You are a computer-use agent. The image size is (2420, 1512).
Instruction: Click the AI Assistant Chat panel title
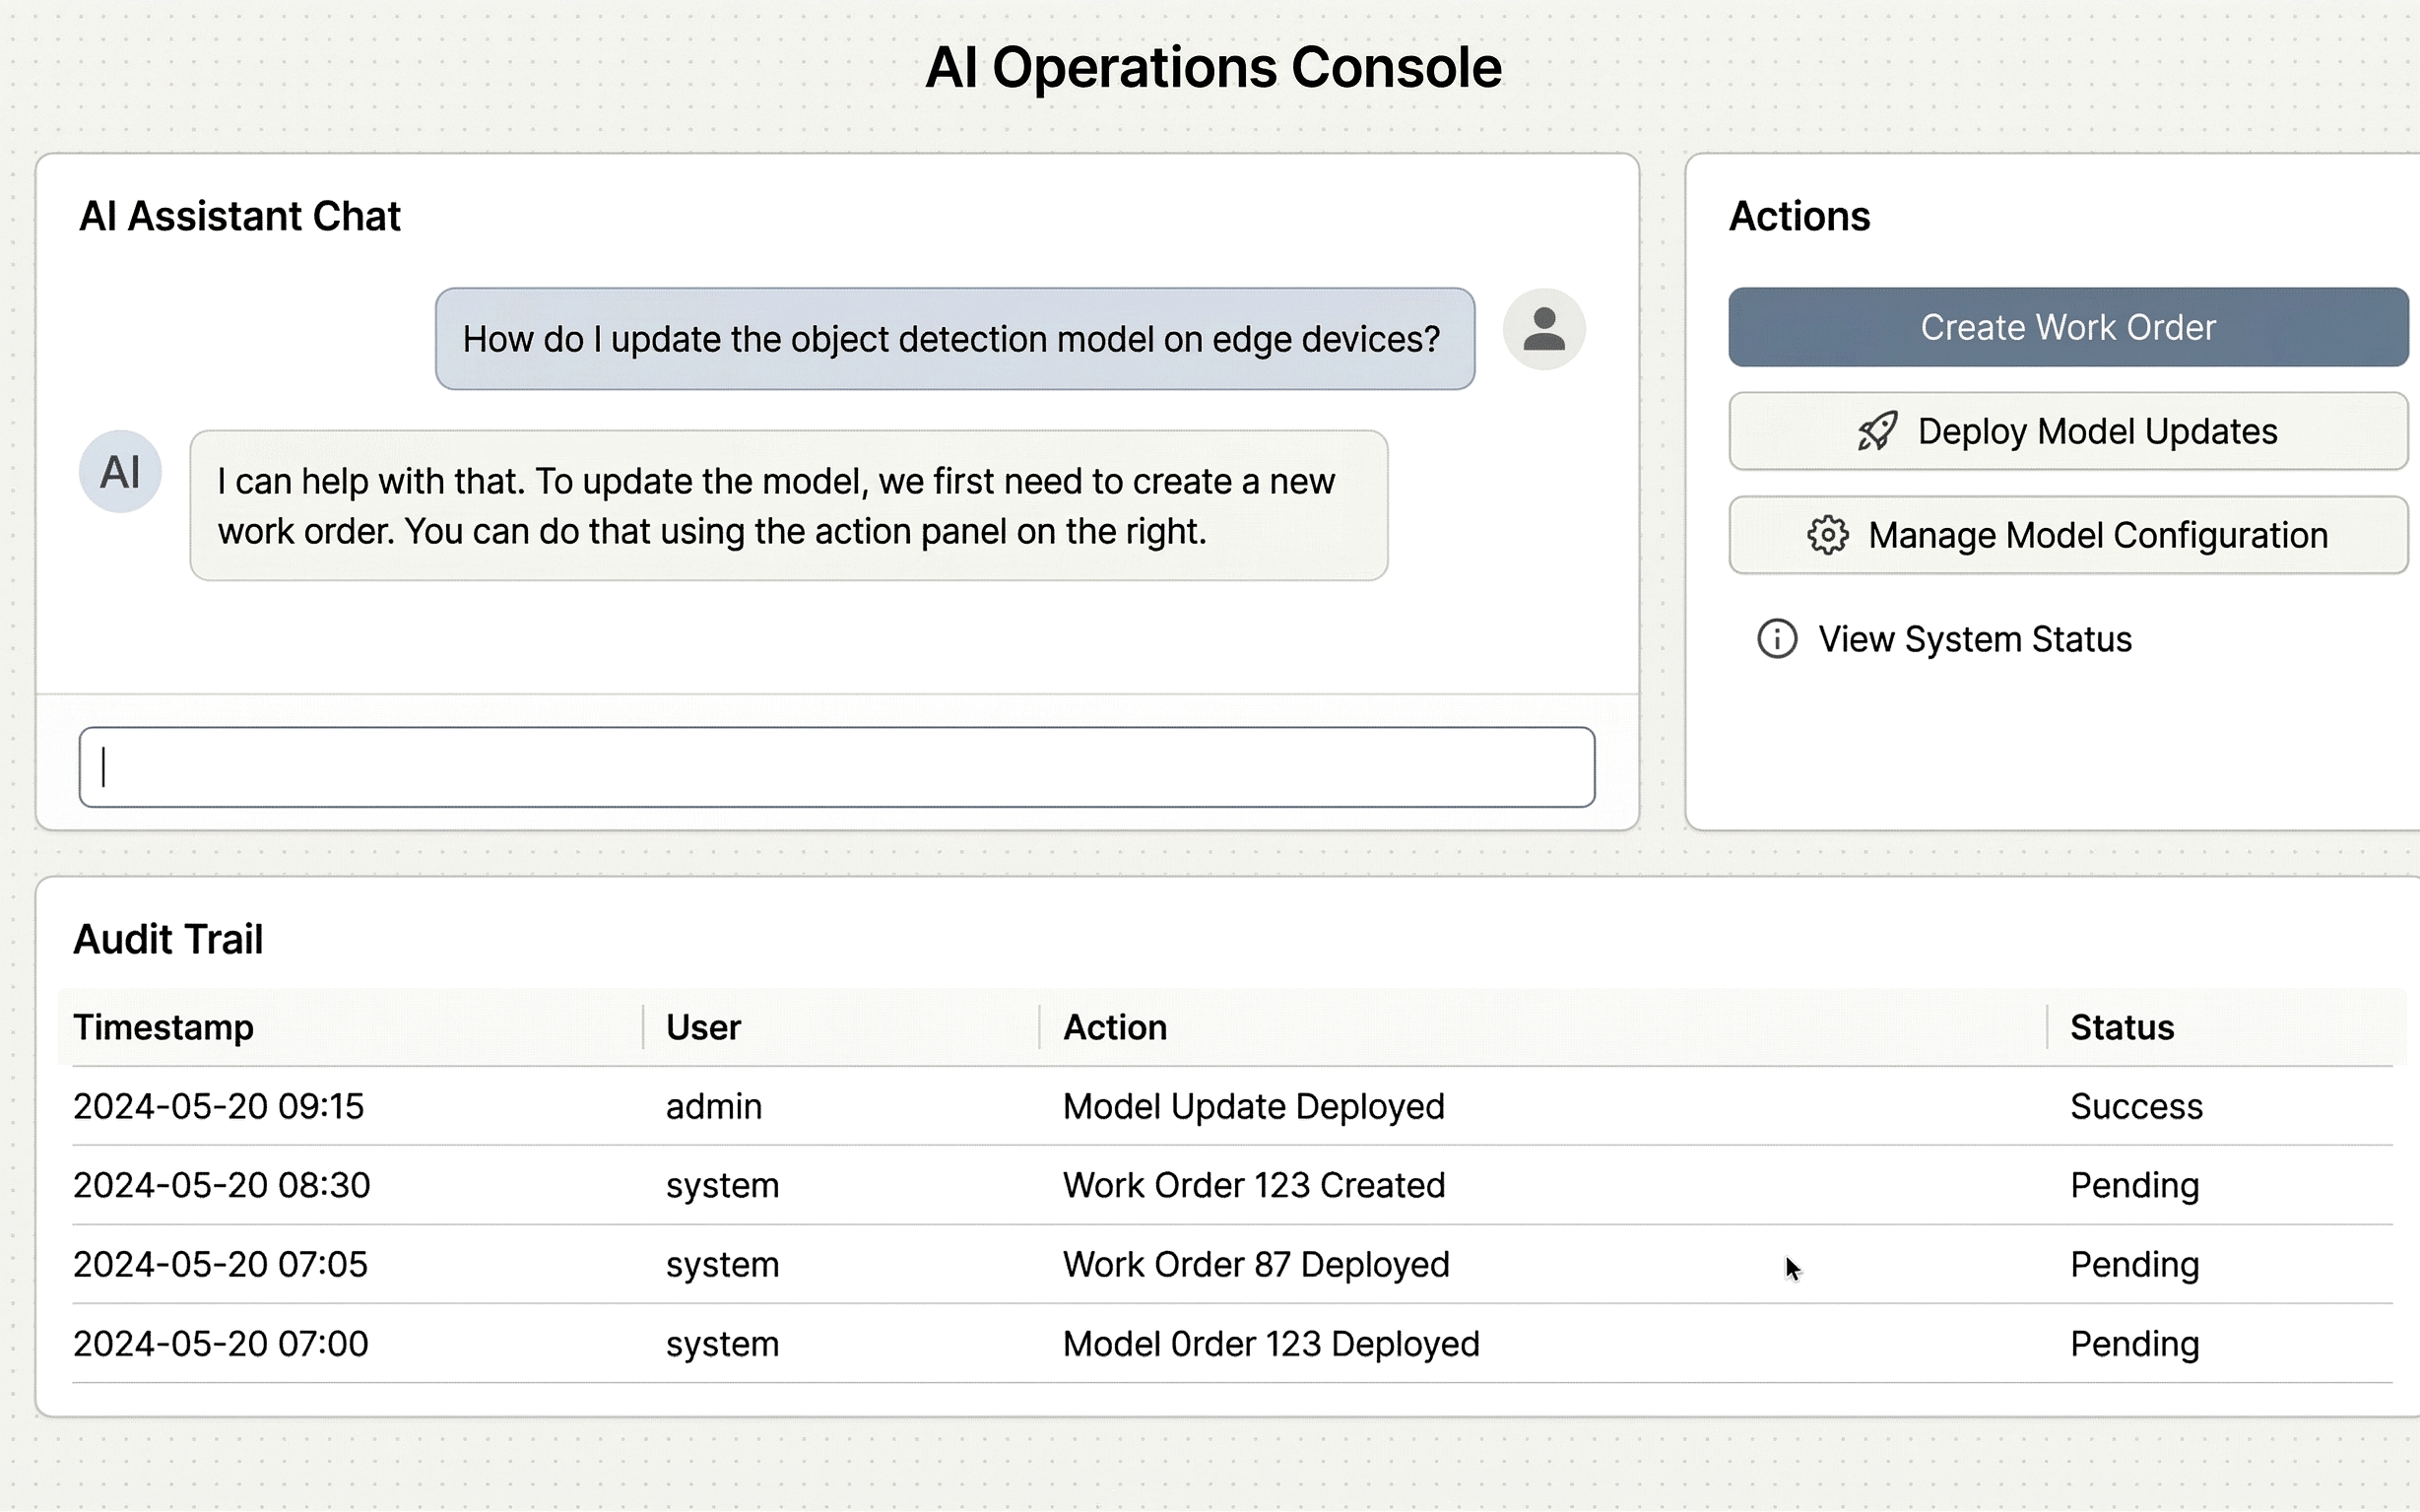pyautogui.click(x=240, y=215)
